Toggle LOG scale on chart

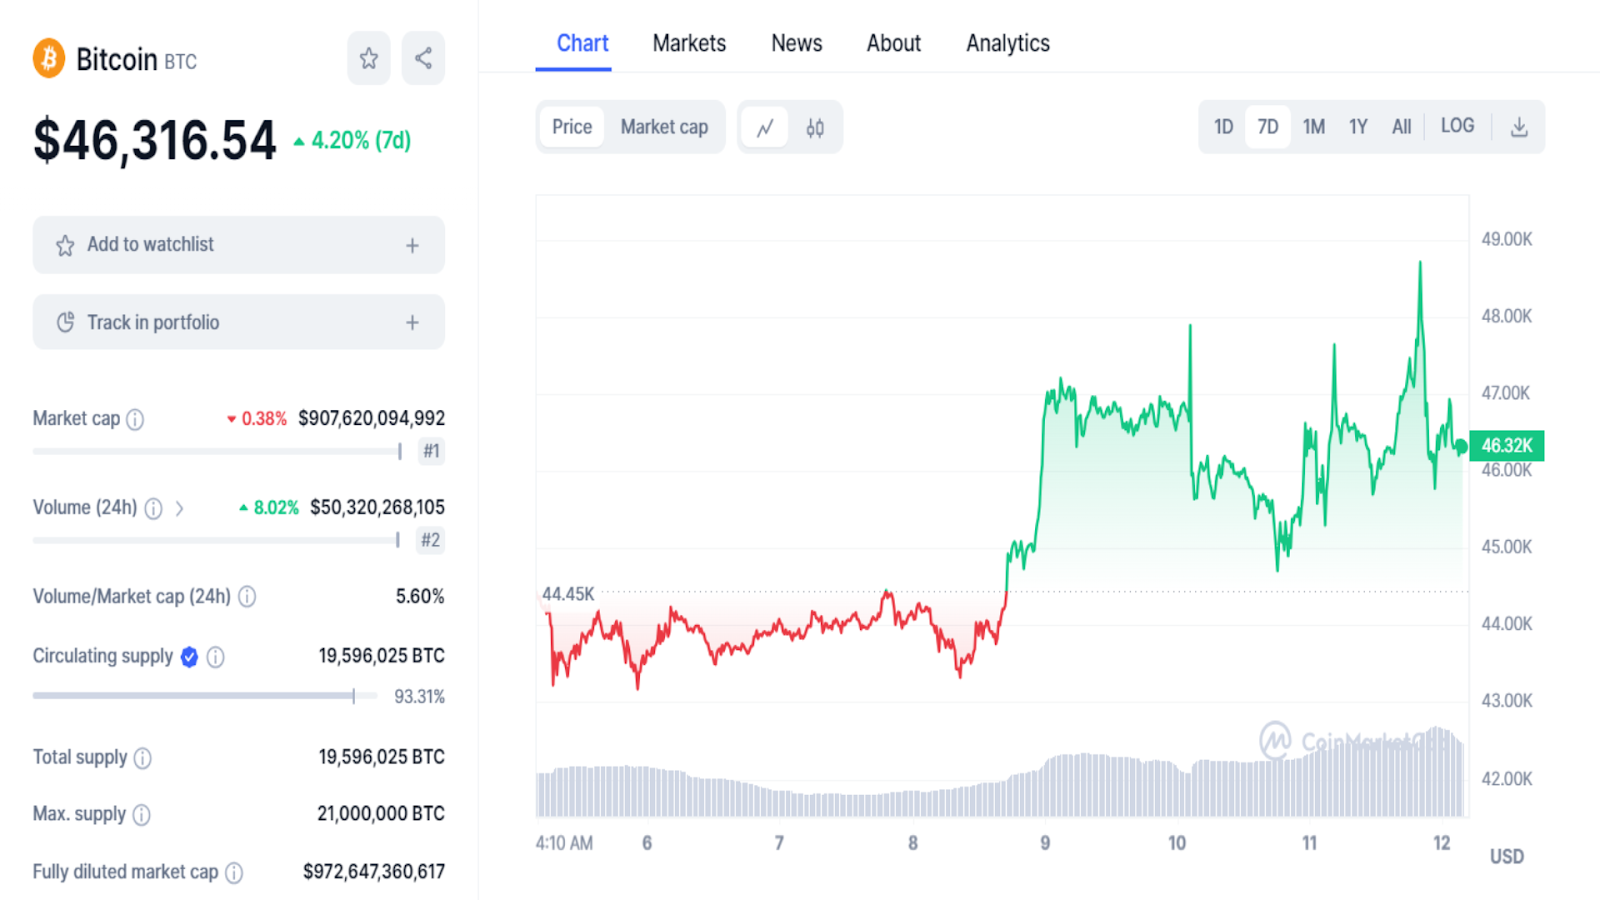coord(1457,126)
